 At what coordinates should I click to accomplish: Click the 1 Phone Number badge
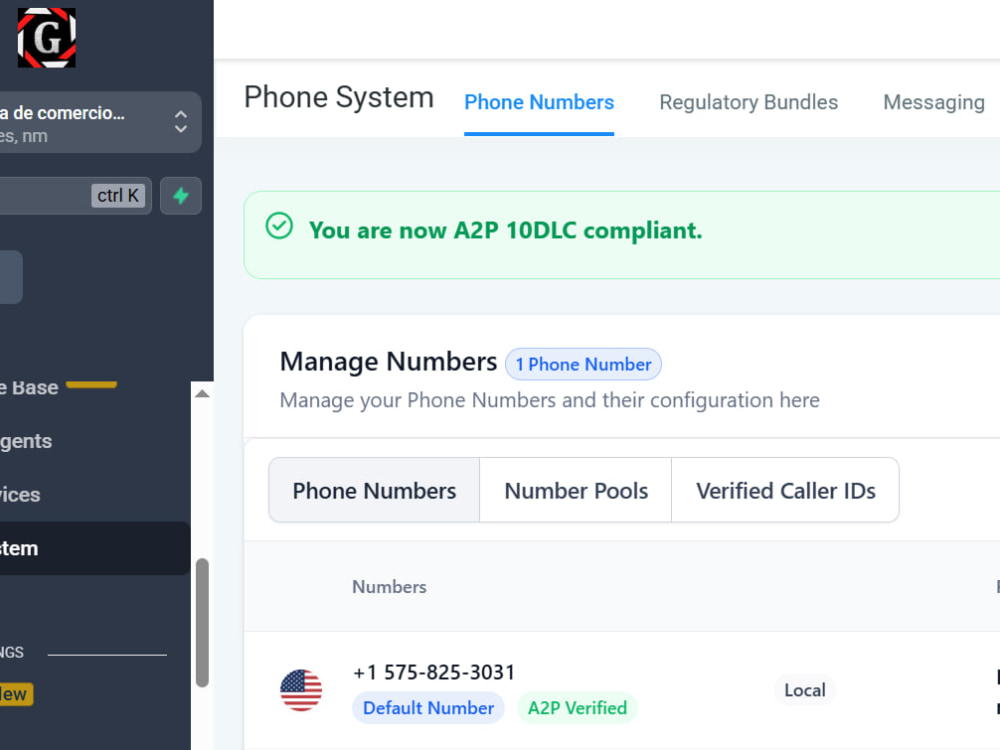point(583,364)
